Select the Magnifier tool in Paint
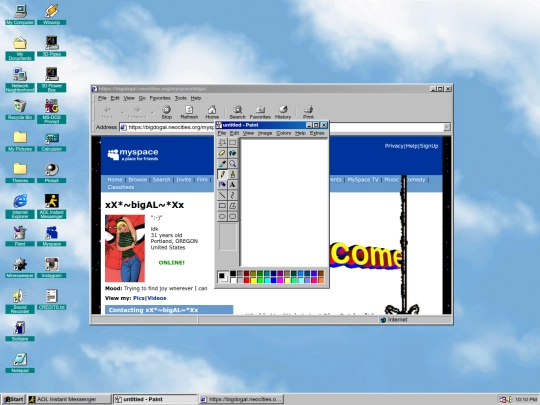The width and height of the screenshot is (540, 405). 233,164
